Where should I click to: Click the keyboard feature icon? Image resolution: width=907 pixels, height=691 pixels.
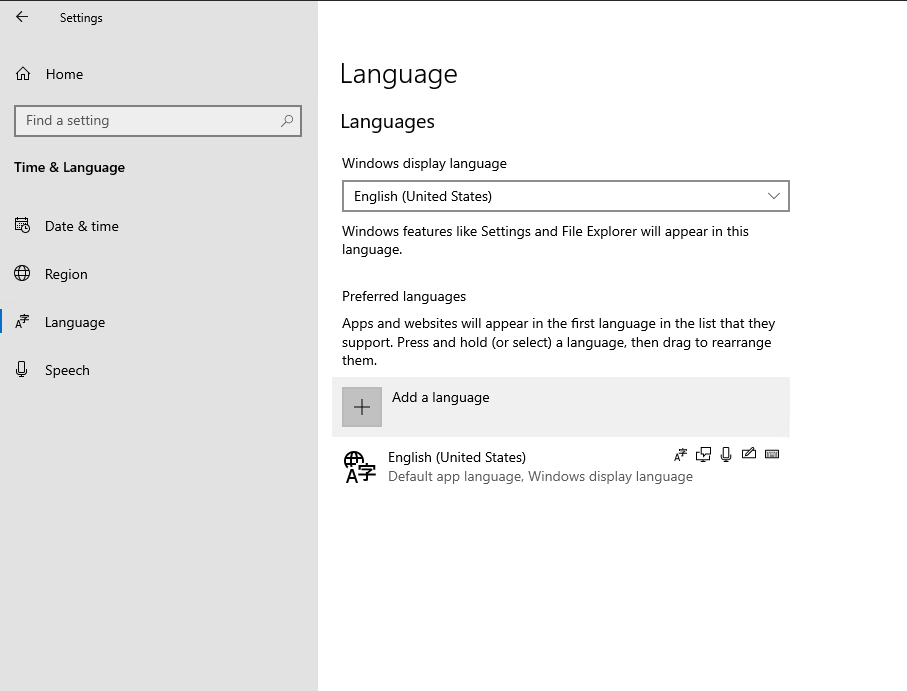click(x=772, y=455)
